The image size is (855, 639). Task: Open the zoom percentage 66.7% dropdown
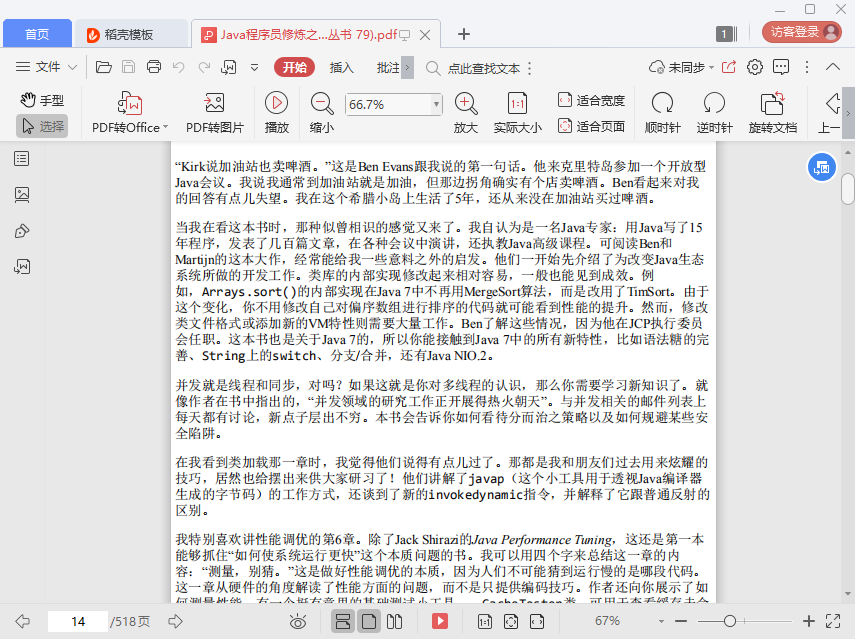[436, 104]
